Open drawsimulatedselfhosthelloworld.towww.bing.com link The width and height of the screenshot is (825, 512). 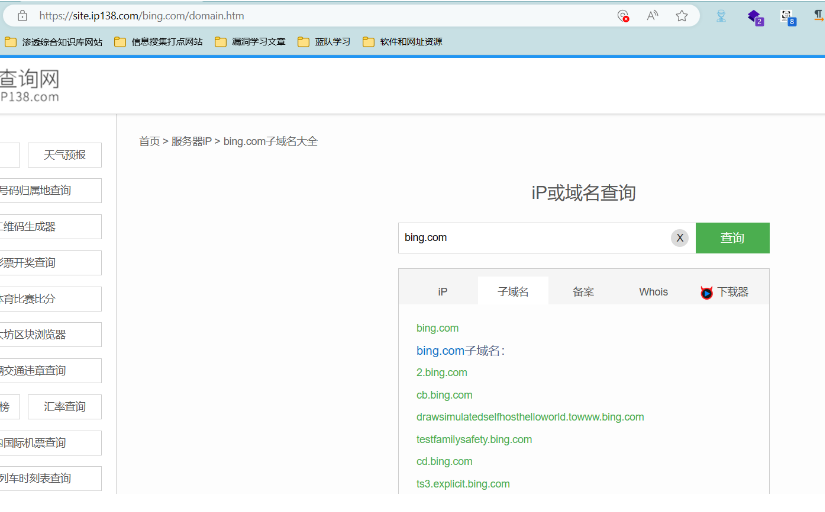tap(530, 417)
